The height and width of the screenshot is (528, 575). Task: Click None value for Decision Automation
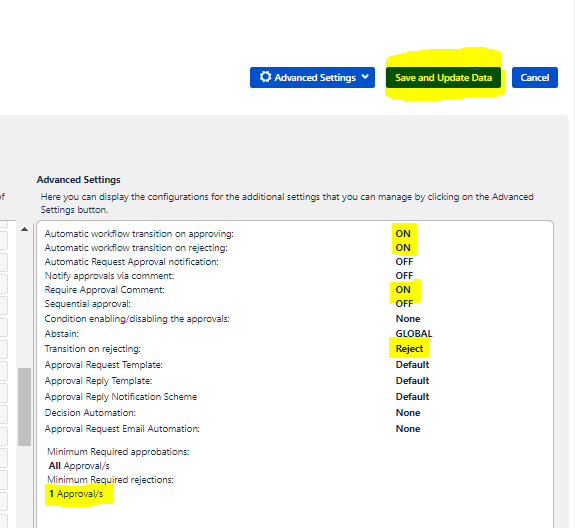pyautogui.click(x=408, y=413)
